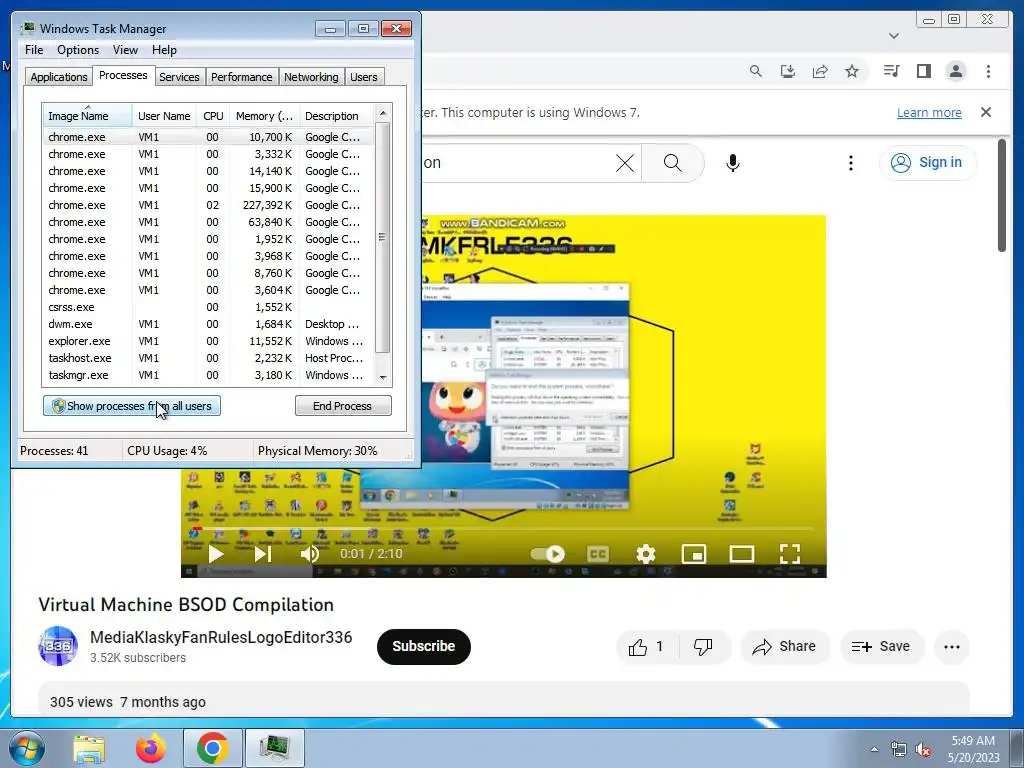Viewport: 1024px width, 768px height.
Task: Select chrome.exe row using 227,392 K
Action: click(209, 205)
